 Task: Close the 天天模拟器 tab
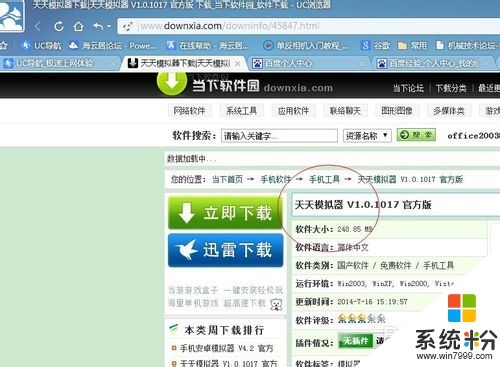coord(238,64)
